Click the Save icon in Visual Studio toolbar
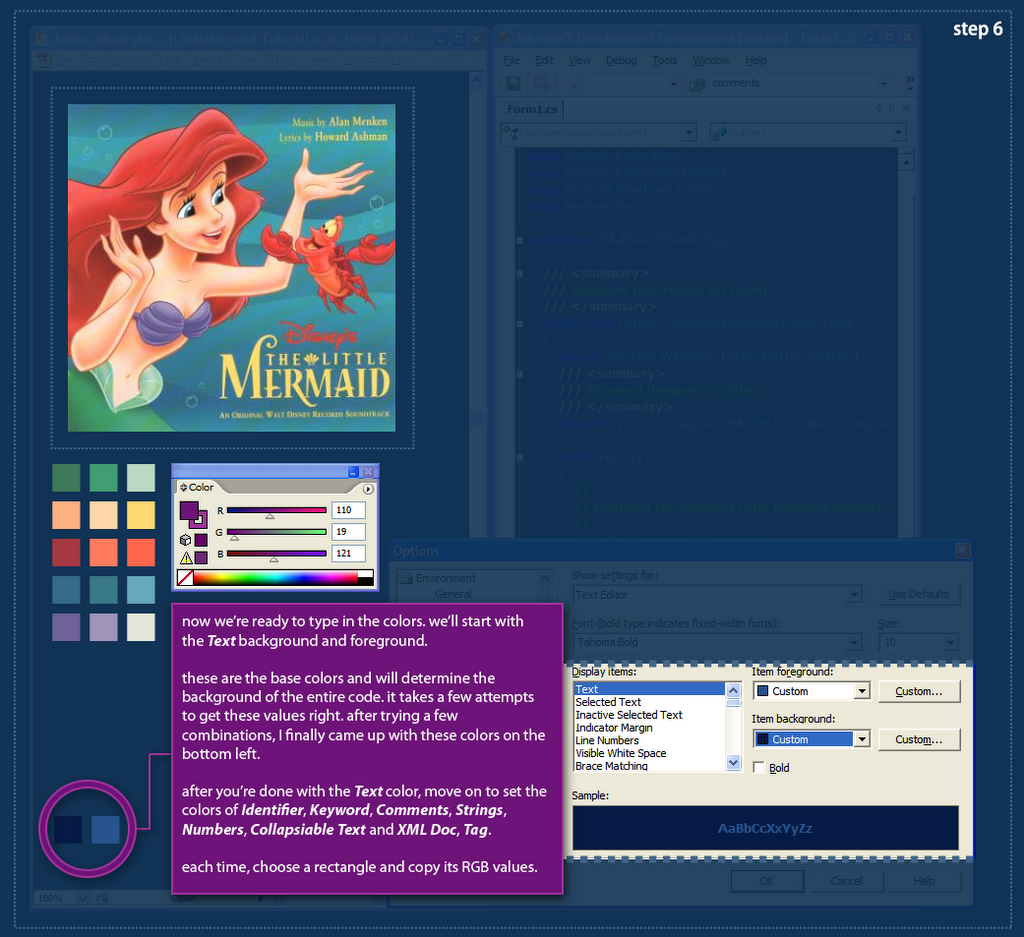 coord(513,84)
